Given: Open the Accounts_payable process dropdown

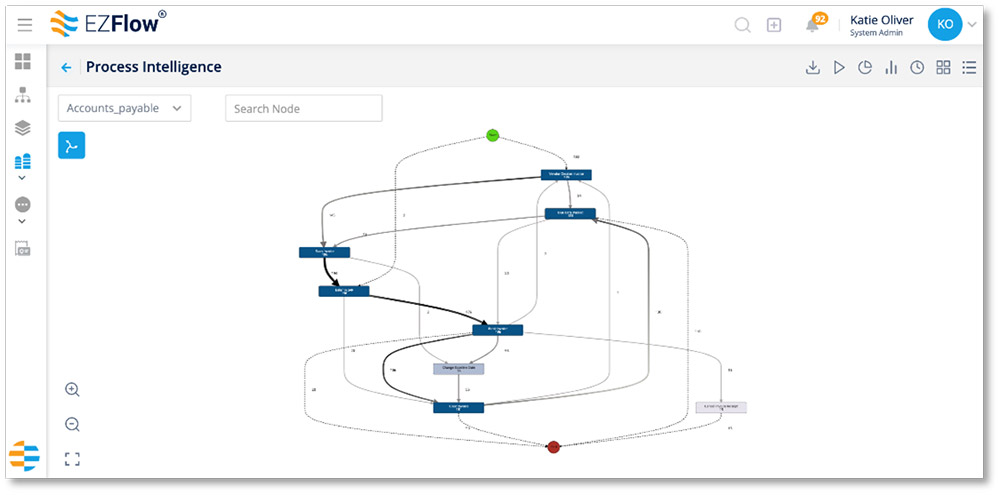Looking at the screenshot, I should click(x=124, y=108).
